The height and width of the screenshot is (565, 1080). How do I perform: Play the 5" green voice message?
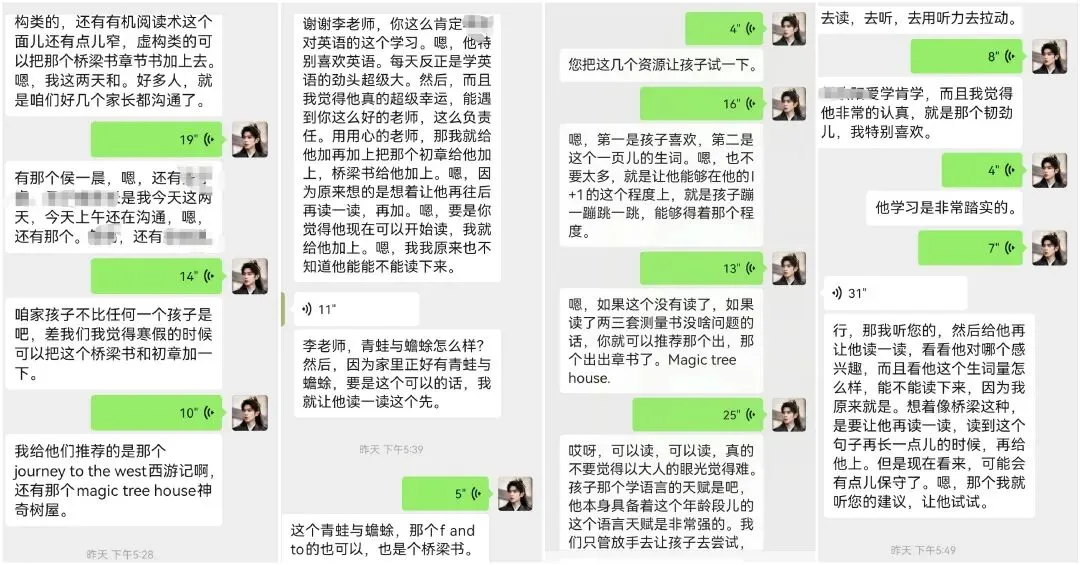pos(445,493)
